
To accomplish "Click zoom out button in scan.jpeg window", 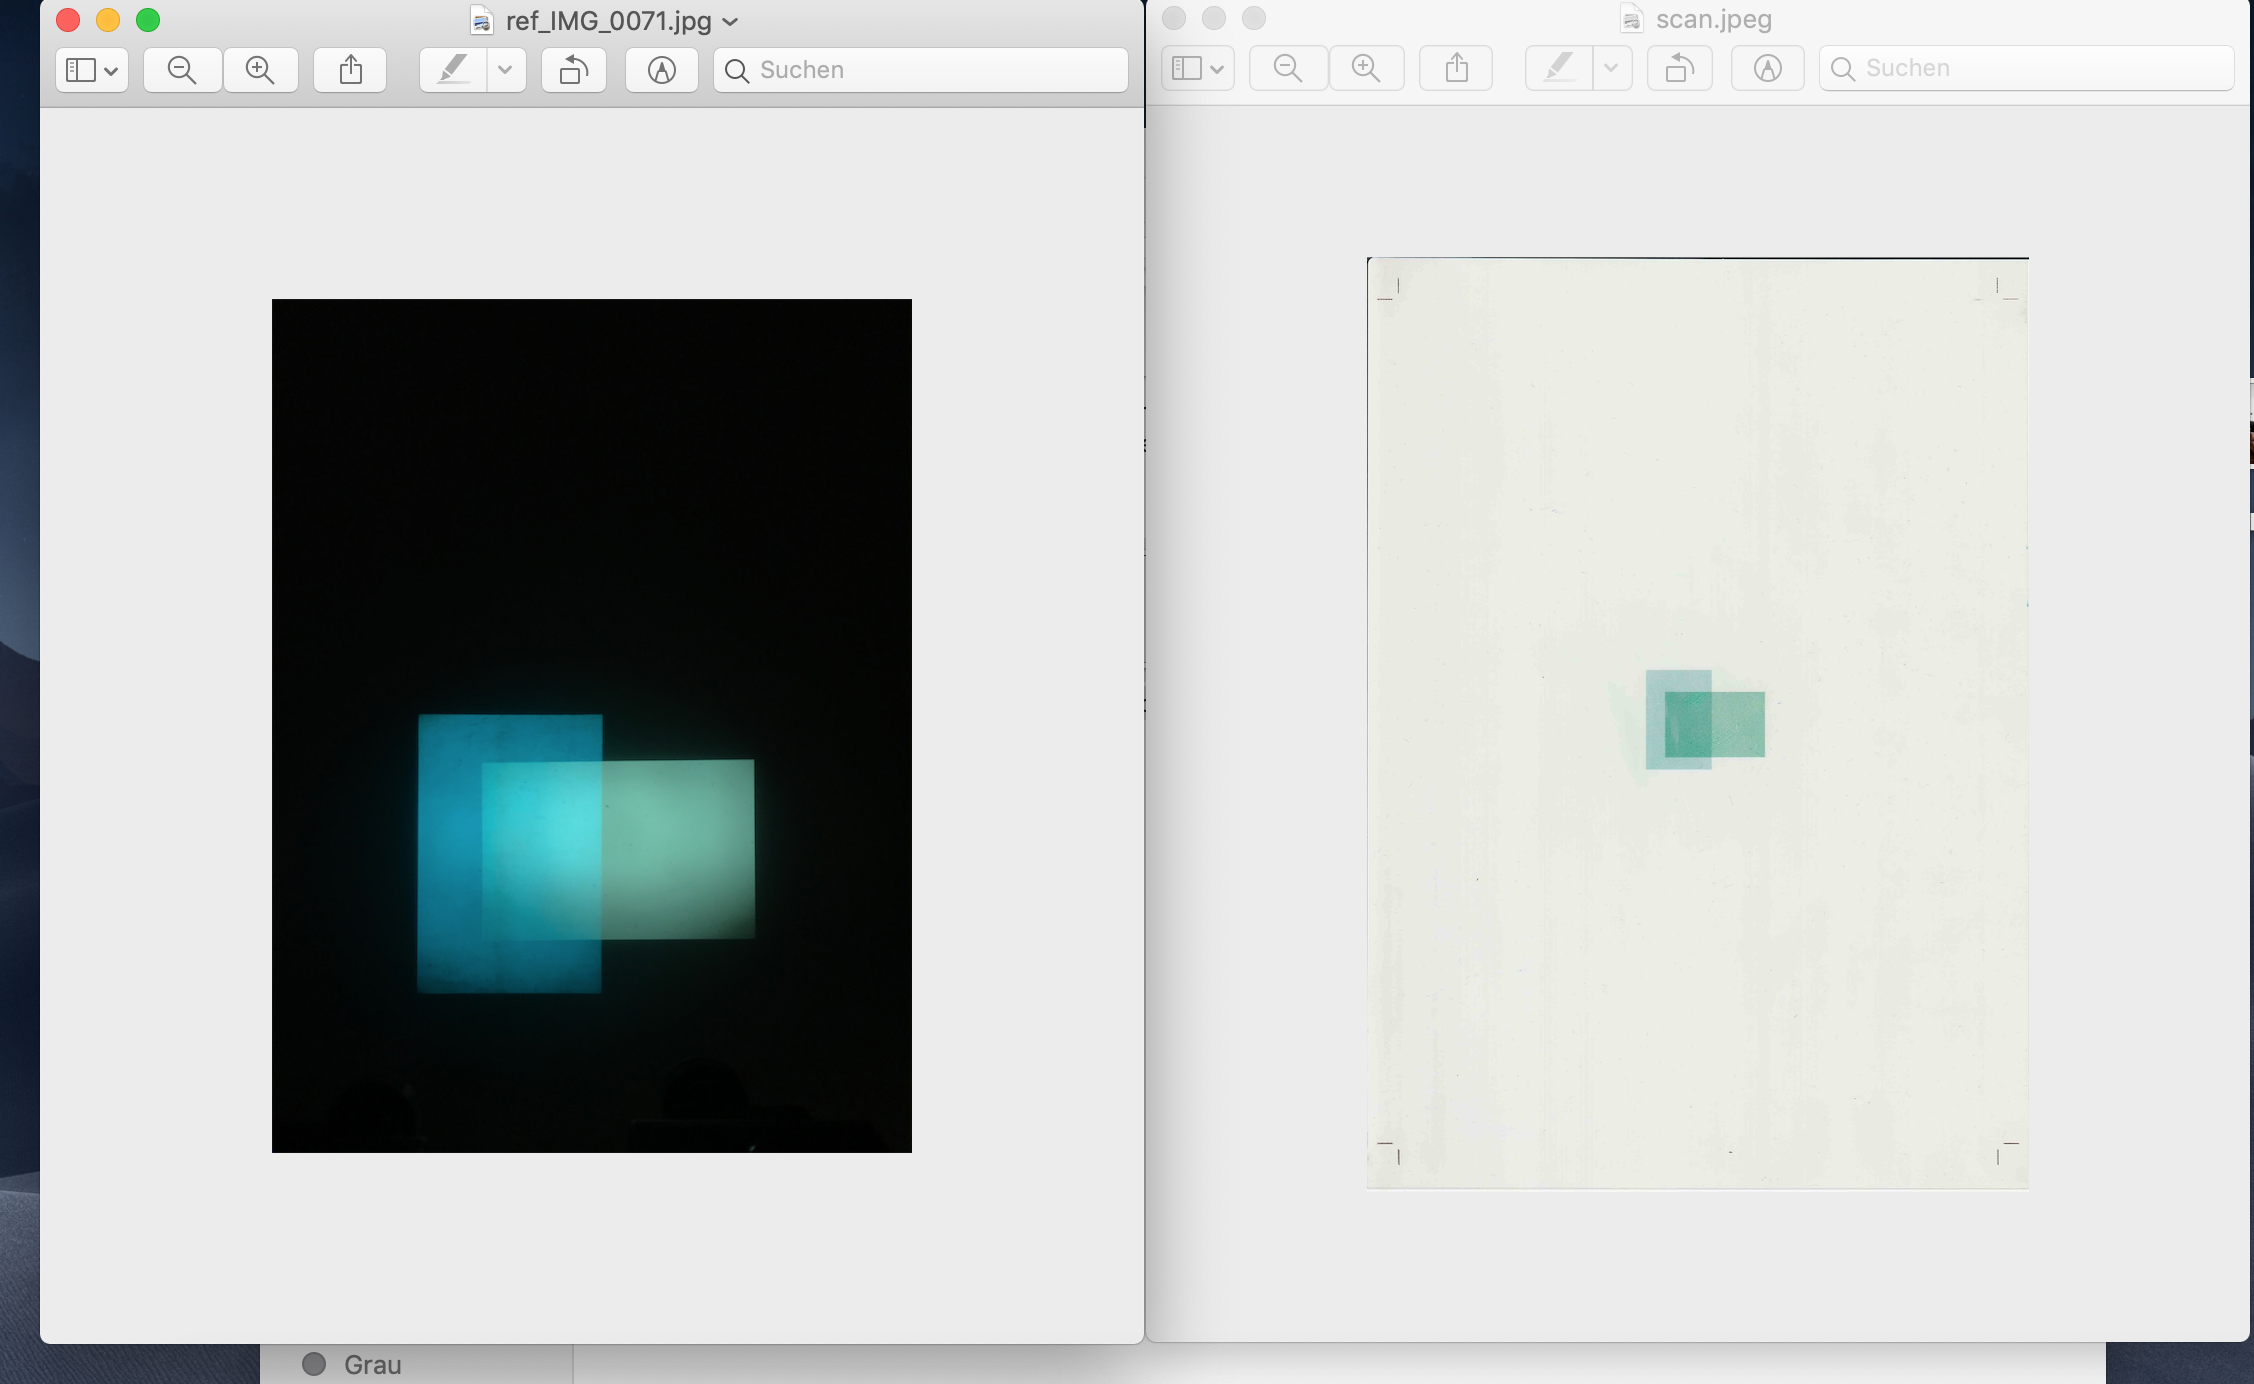I will [1288, 68].
